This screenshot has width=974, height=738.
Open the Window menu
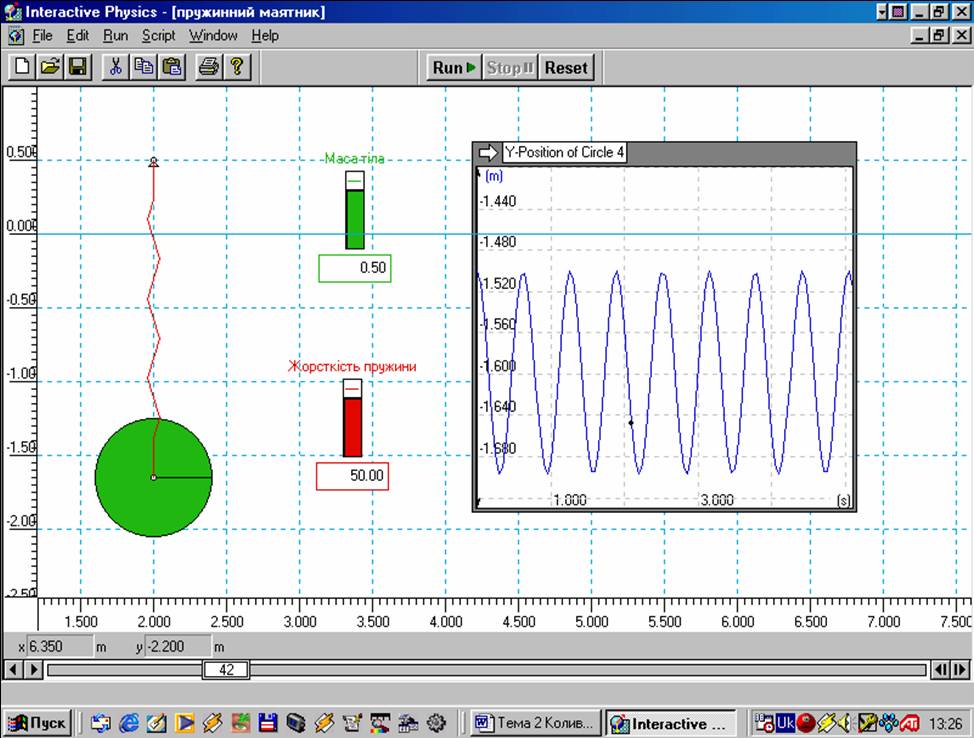tap(213, 36)
